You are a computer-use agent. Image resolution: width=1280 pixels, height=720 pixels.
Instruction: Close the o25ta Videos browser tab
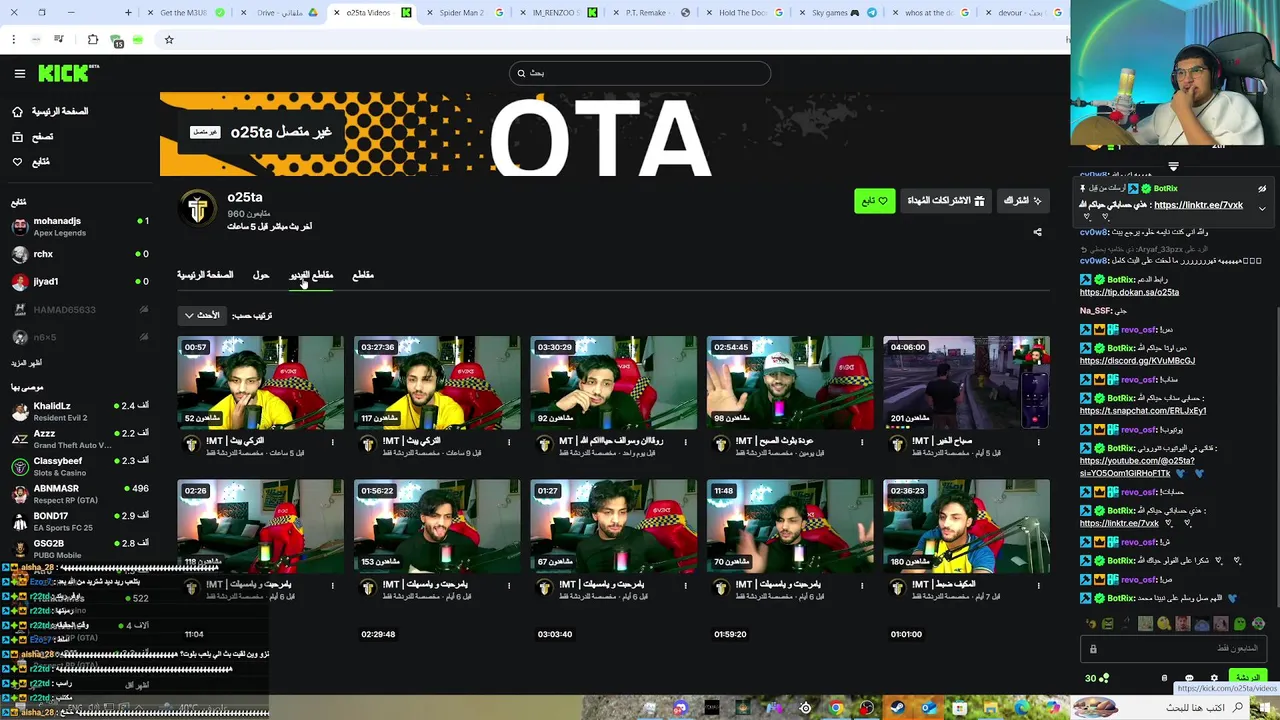point(336,13)
